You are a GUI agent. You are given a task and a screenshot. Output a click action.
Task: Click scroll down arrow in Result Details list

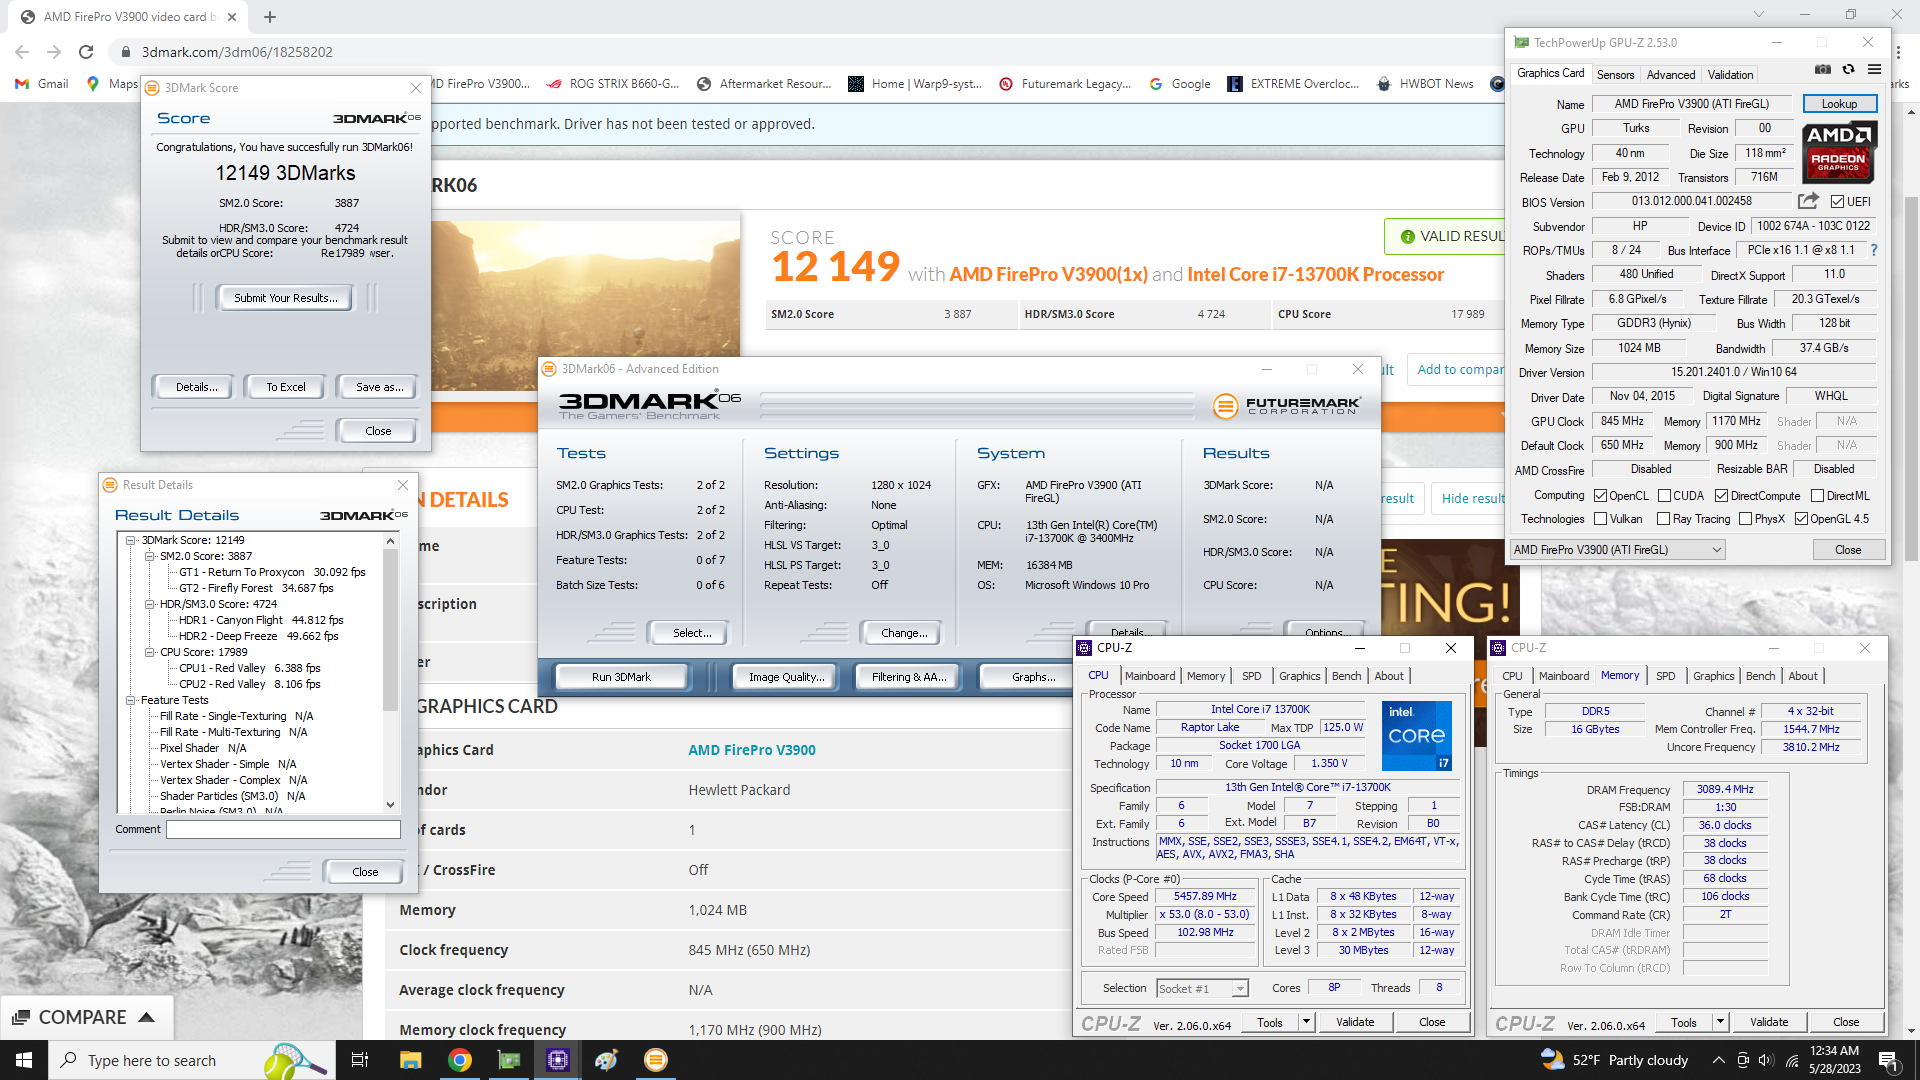point(390,804)
